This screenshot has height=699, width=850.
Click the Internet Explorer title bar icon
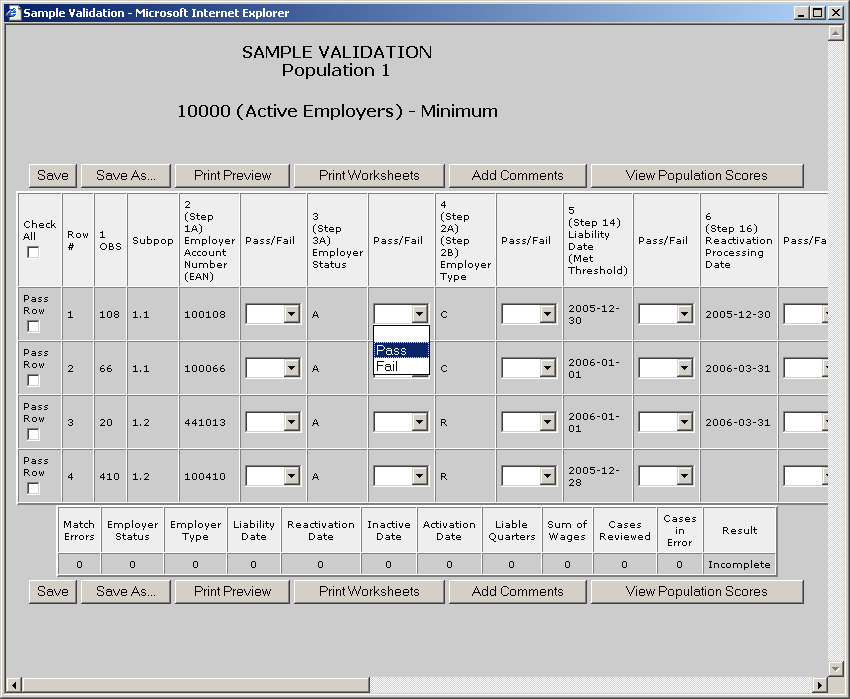click(13, 12)
